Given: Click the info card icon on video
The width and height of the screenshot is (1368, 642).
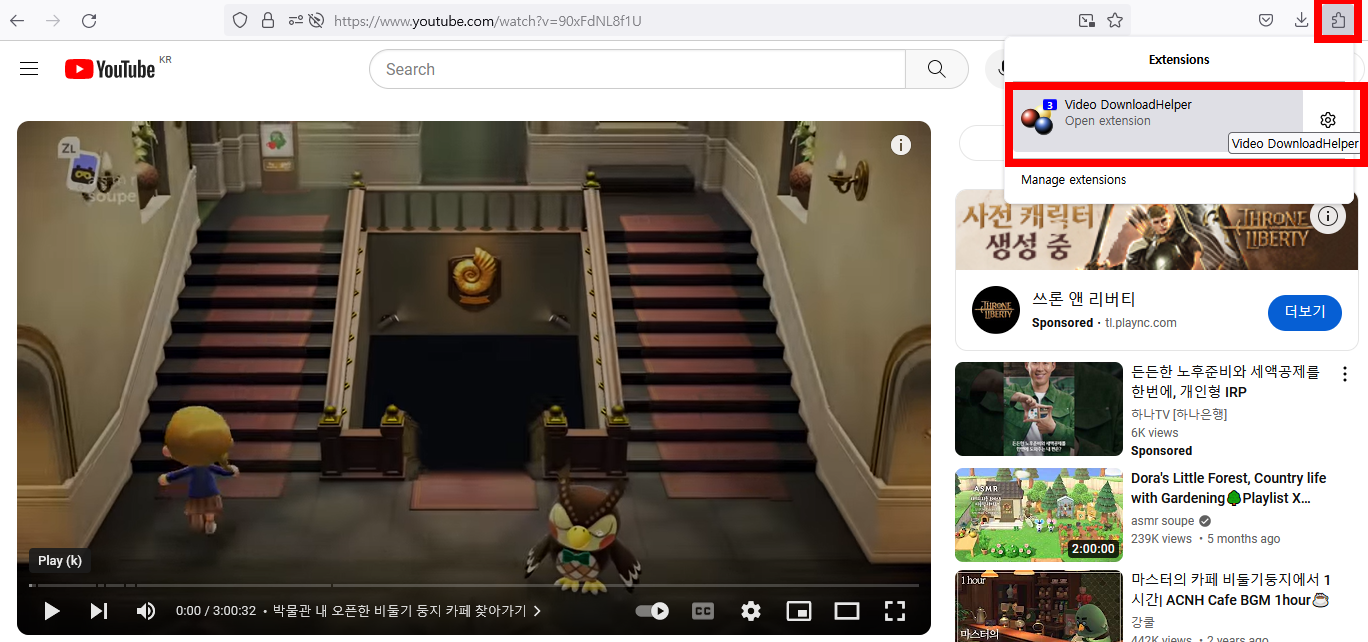Looking at the screenshot, I should click(901, 145).
